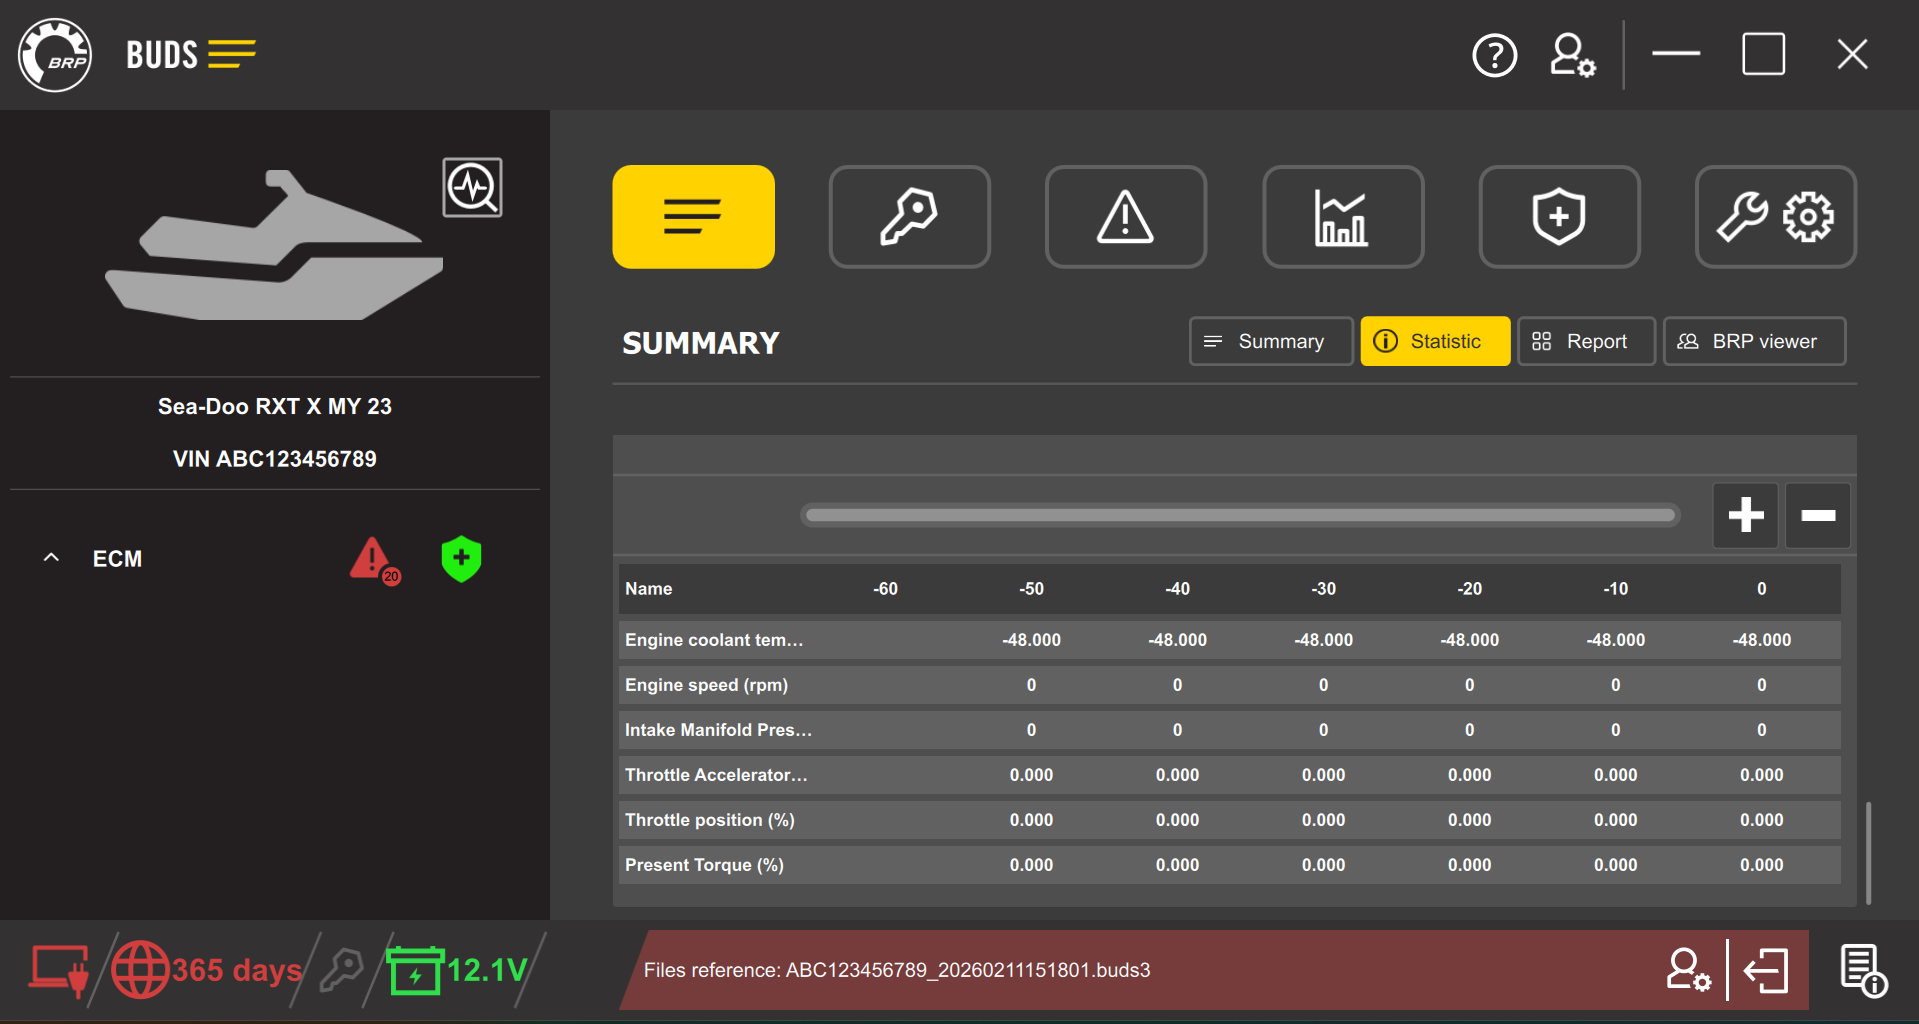The height and width of the screenshot is (1024, 1919).
Task: Click the ECM red fault alert icon
Action: click(x=373, y=560)
